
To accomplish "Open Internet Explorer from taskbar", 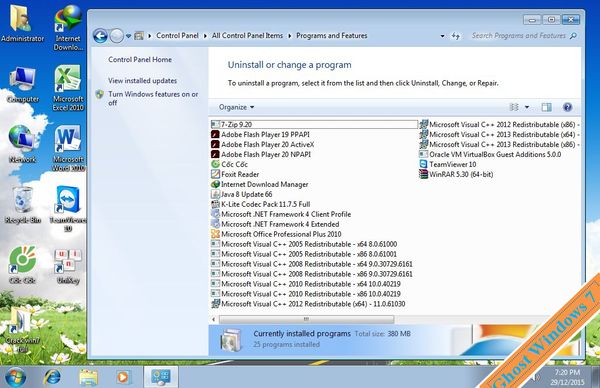I will 52,377.
